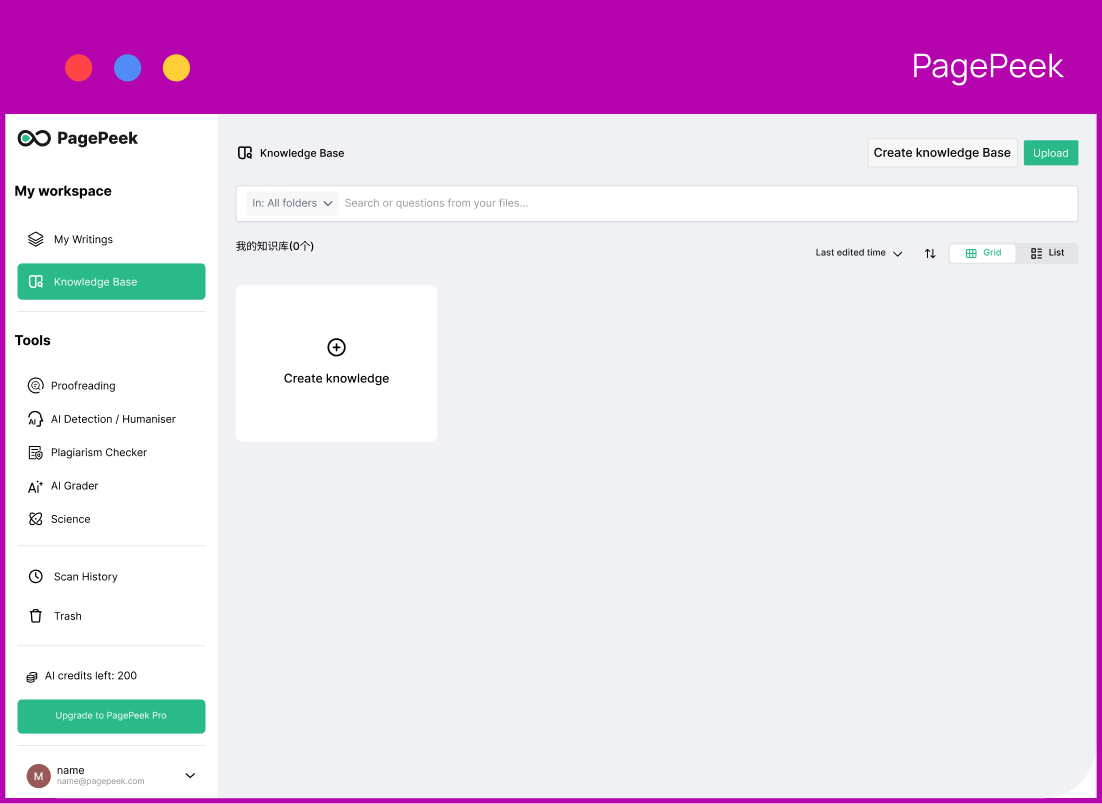
Task: Open the In: All folders dropdown
Action: (x=292, y=203)
